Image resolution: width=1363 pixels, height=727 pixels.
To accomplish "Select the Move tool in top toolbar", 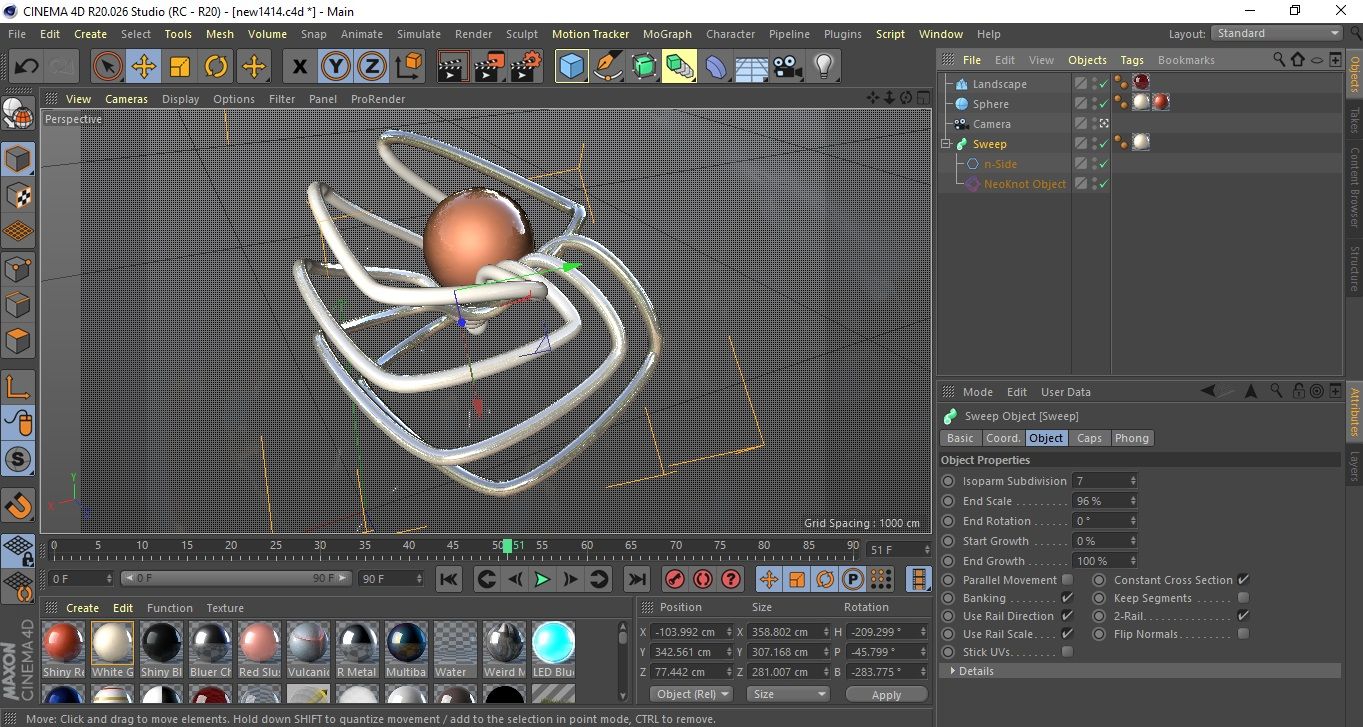I will click(x=144, y=67).
